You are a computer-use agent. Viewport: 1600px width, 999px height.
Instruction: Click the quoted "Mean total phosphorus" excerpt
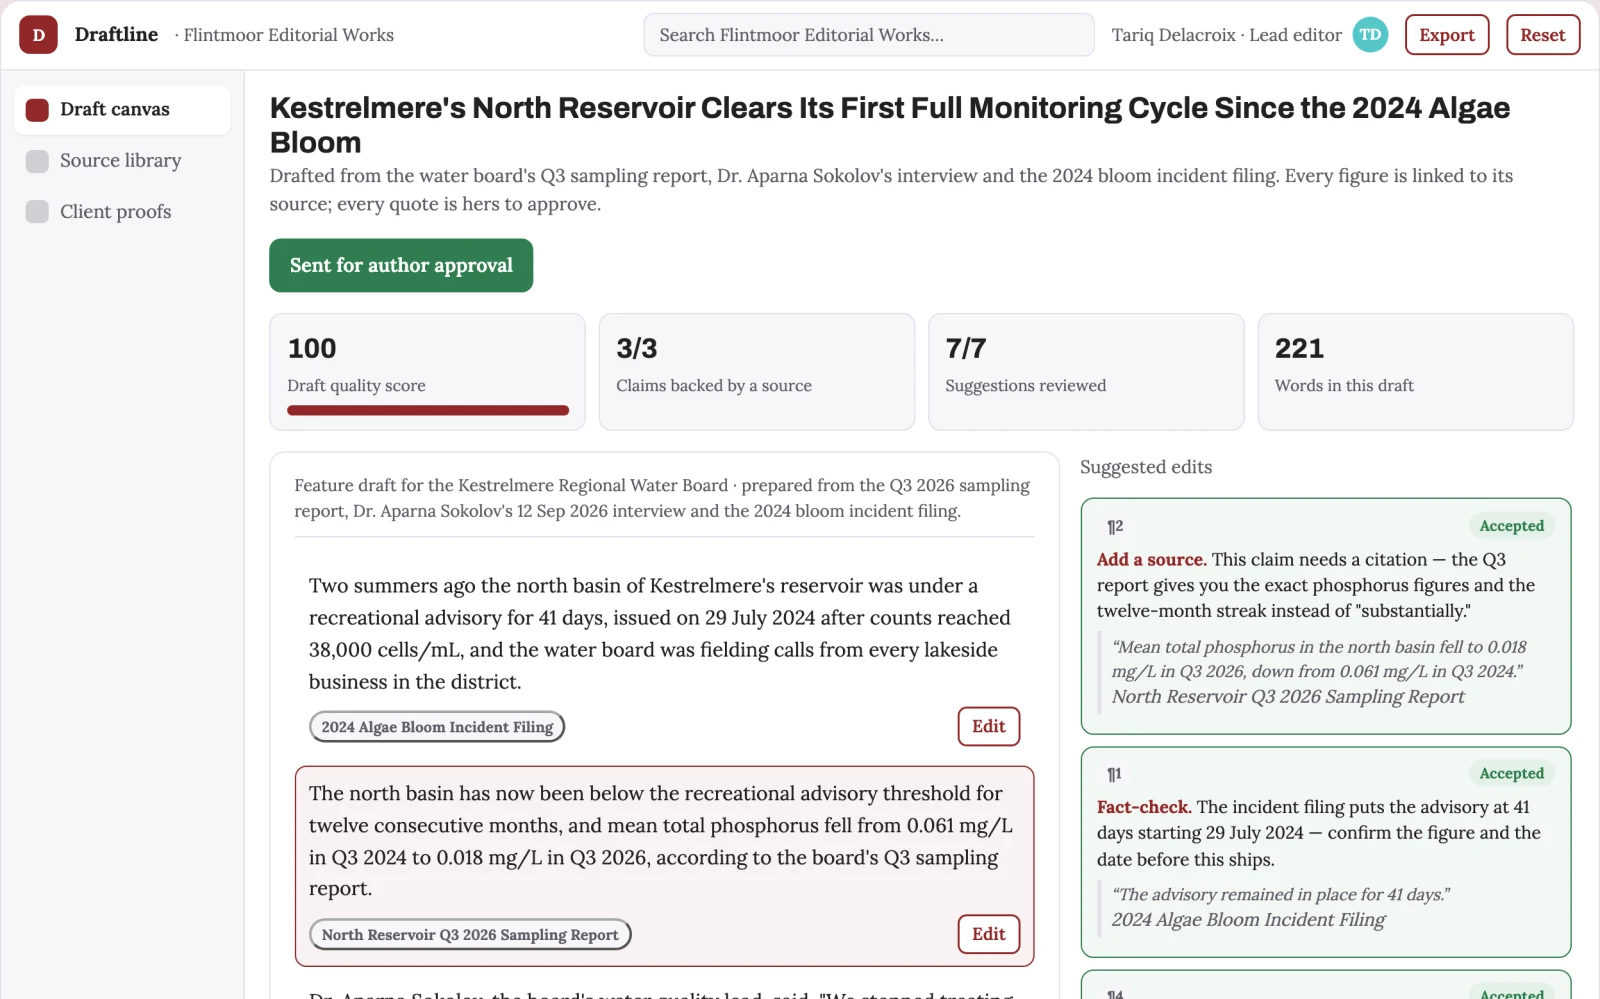tap(1319, 659)
